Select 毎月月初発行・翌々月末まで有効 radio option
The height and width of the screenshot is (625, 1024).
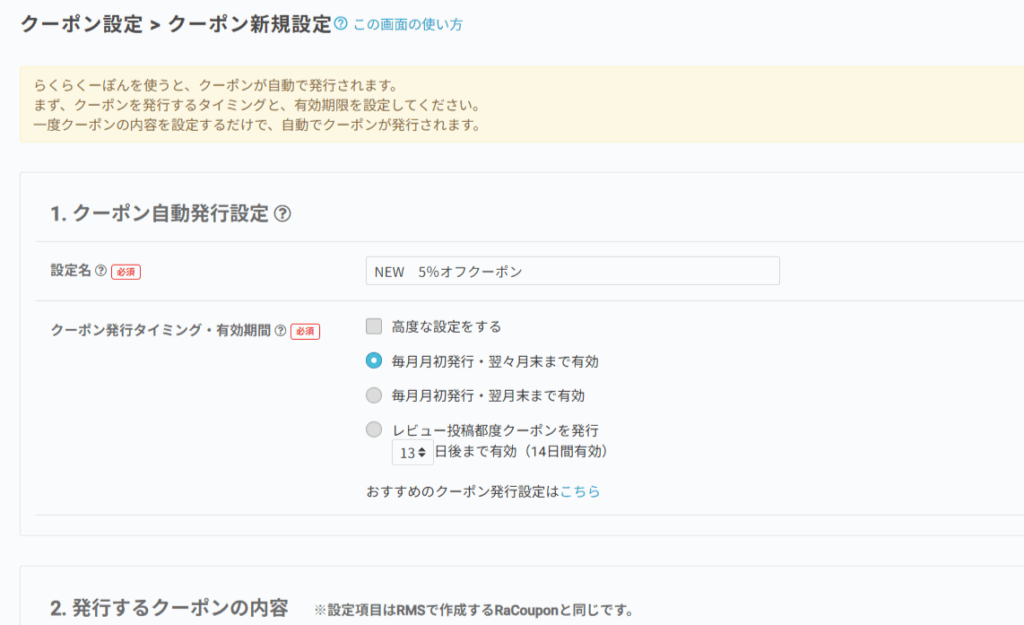(374, 361)
